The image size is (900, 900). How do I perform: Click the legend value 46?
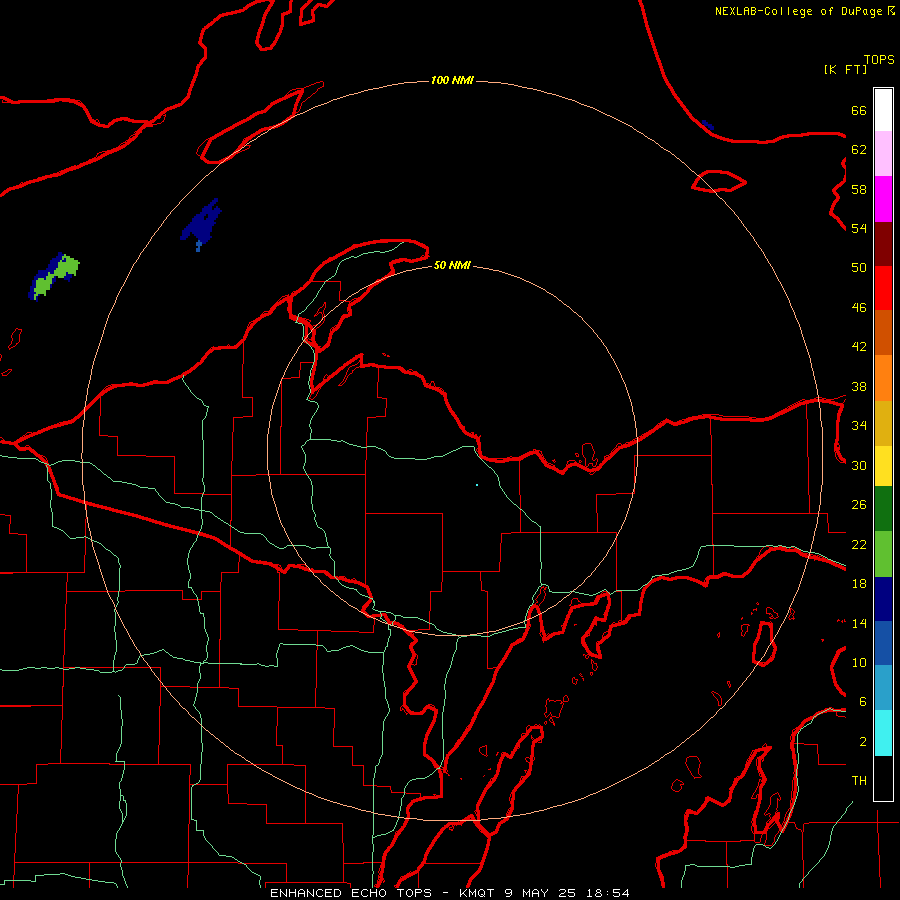coord(859,308)
